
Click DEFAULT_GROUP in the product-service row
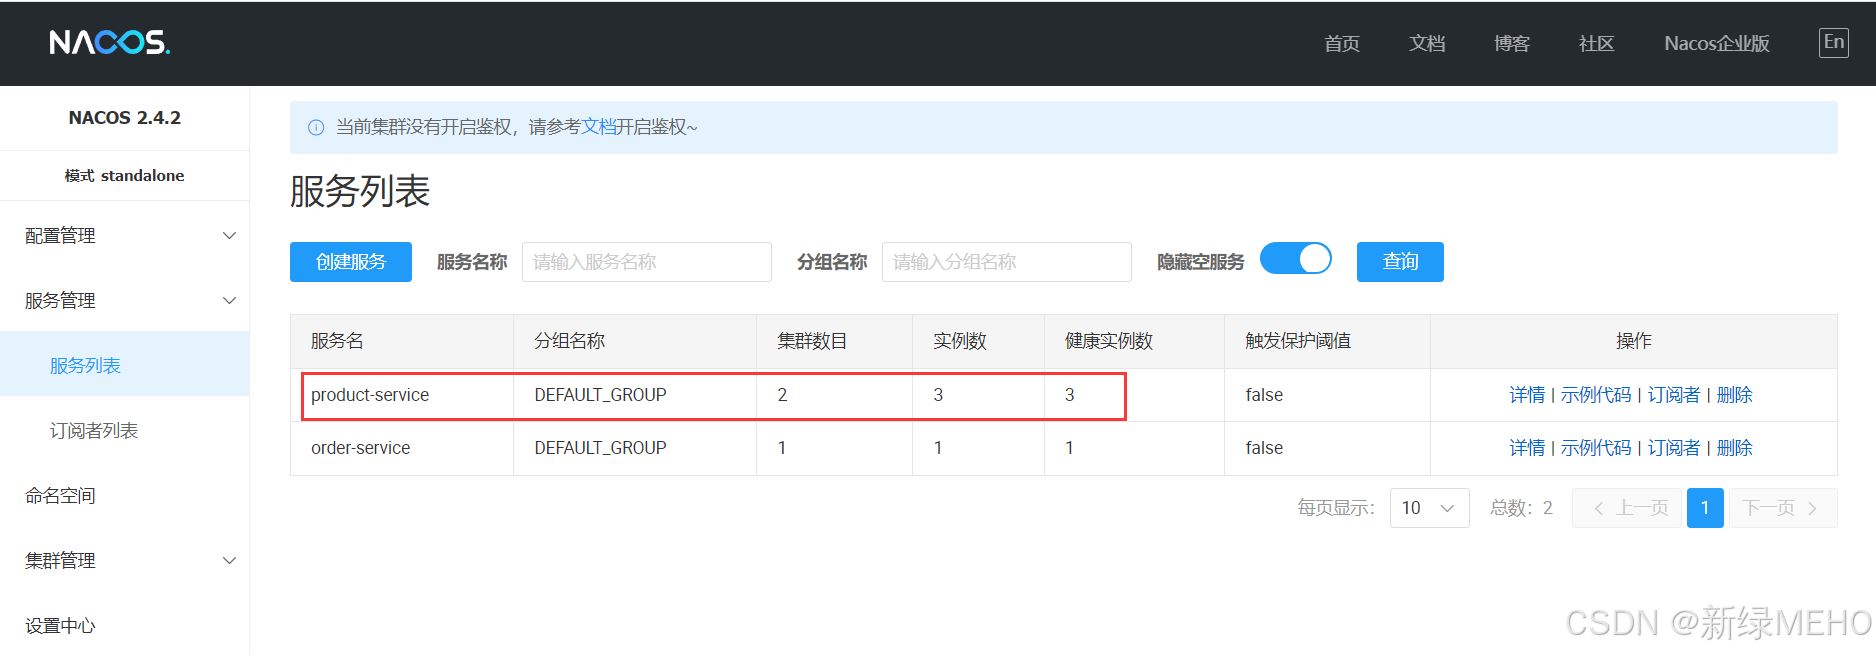coord(600,395)
